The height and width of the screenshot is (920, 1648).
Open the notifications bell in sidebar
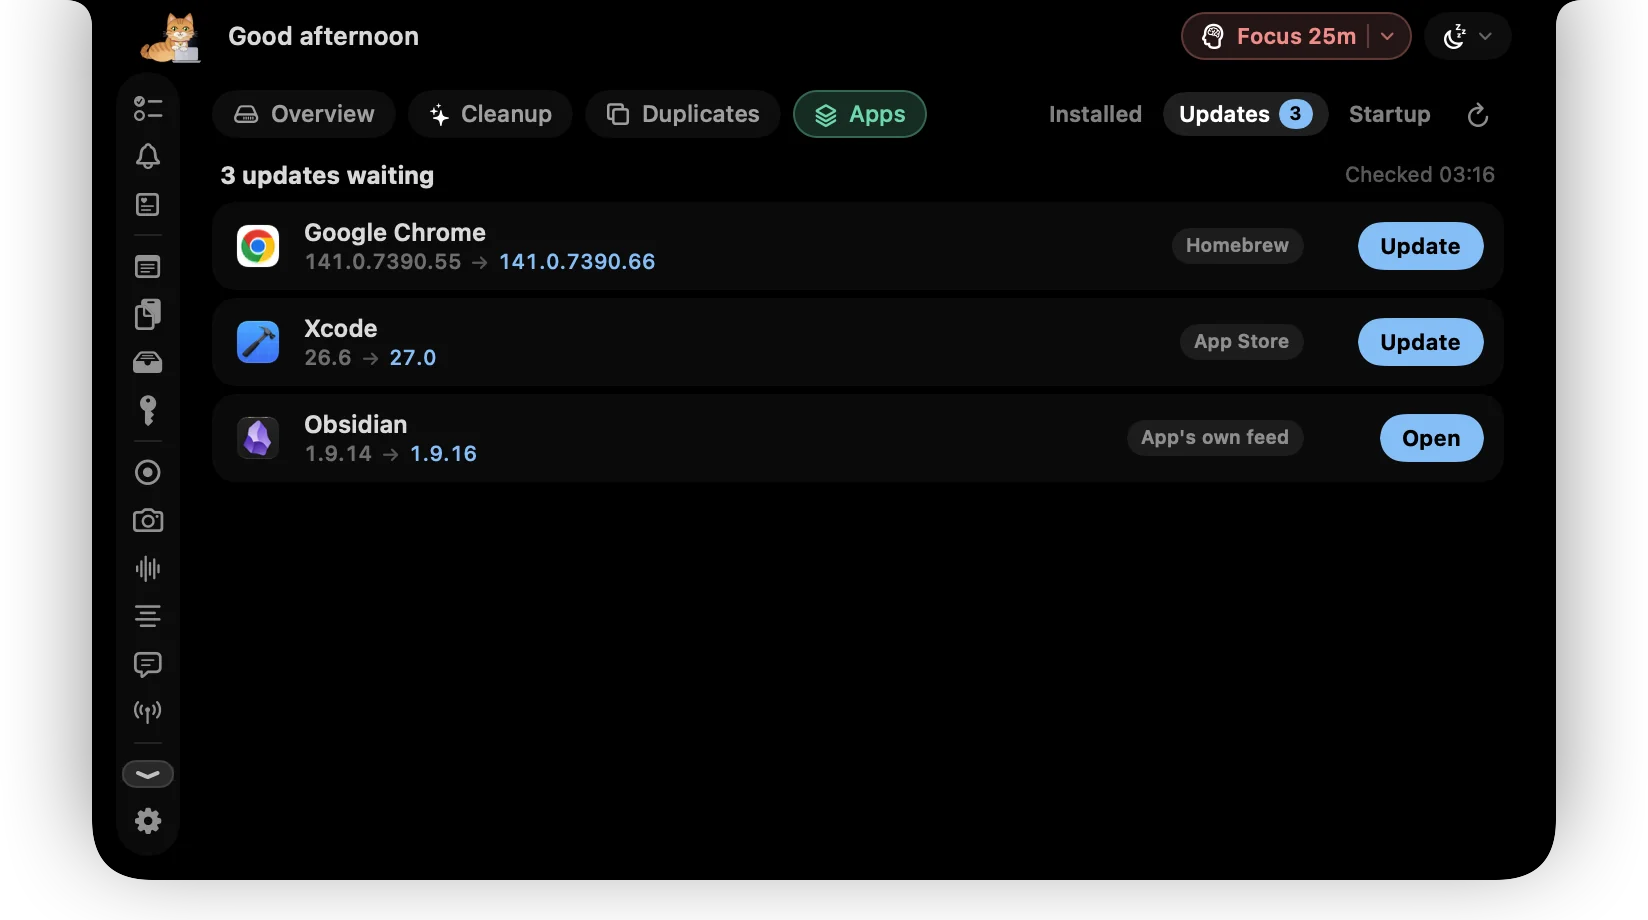(148, 156)
